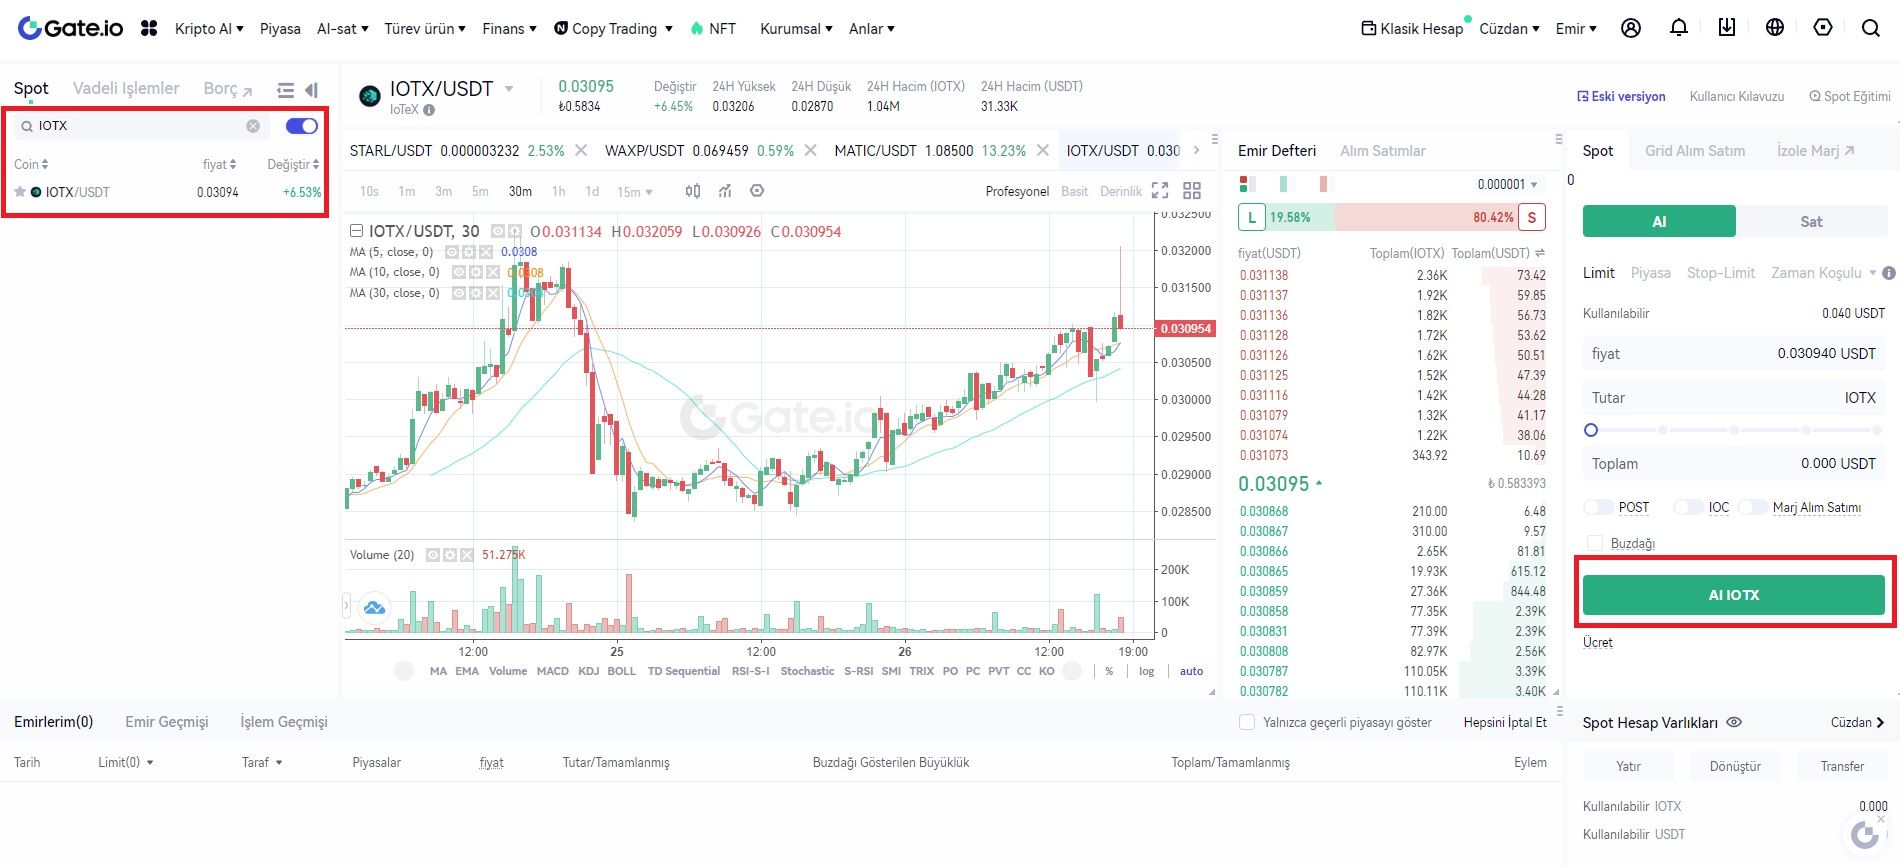The height and width of the screenshot is (867, 1900).
Task: Click the Yatır deposit button
Action: (x=1628, y=766)
